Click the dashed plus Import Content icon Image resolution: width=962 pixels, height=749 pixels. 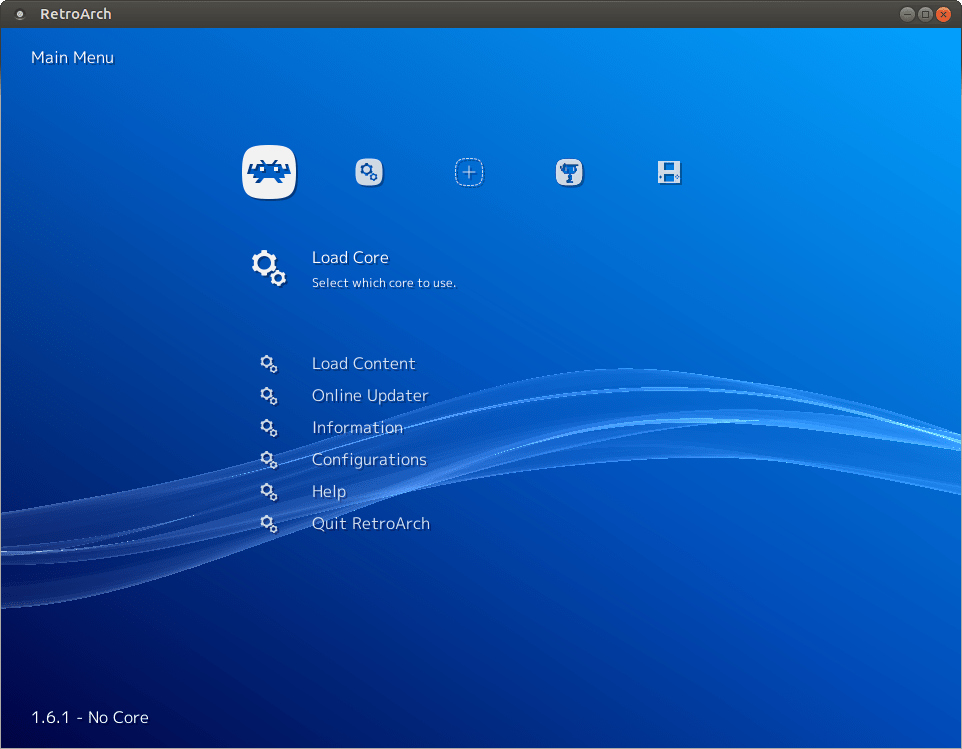468,172
